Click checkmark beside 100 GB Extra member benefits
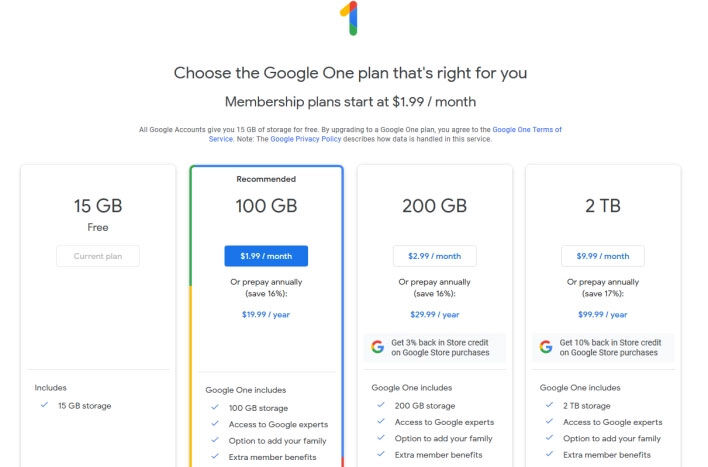The height and width of the screenshot is (467, 708). (x=215, y=457)
